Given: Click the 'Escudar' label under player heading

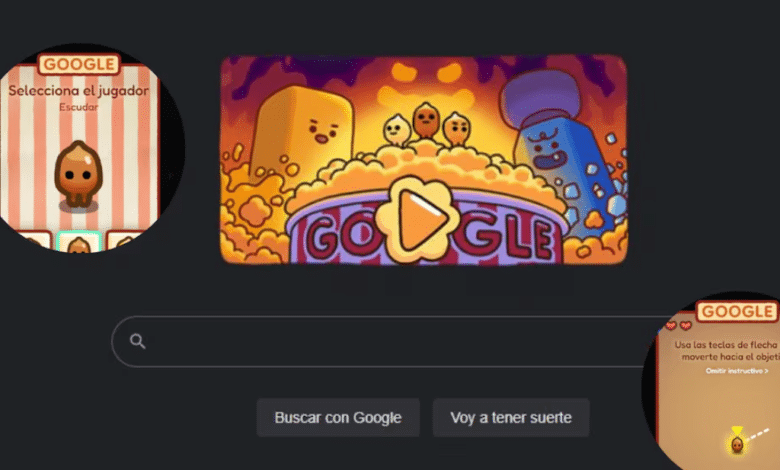Looking at the screenshot, I should click(x=79, y=107).
